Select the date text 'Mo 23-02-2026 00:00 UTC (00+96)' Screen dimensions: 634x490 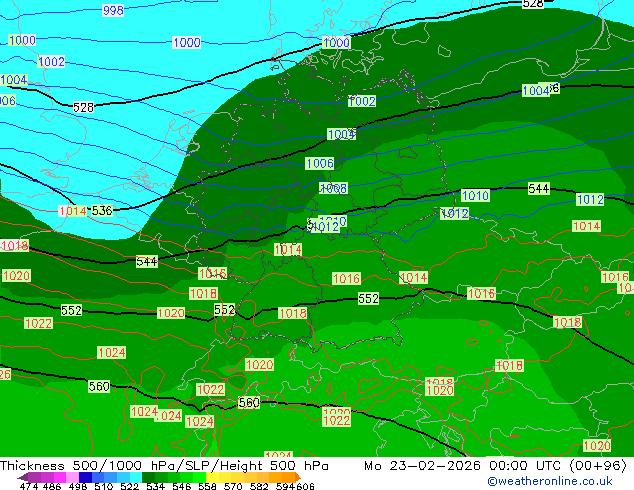coord(495,466)
